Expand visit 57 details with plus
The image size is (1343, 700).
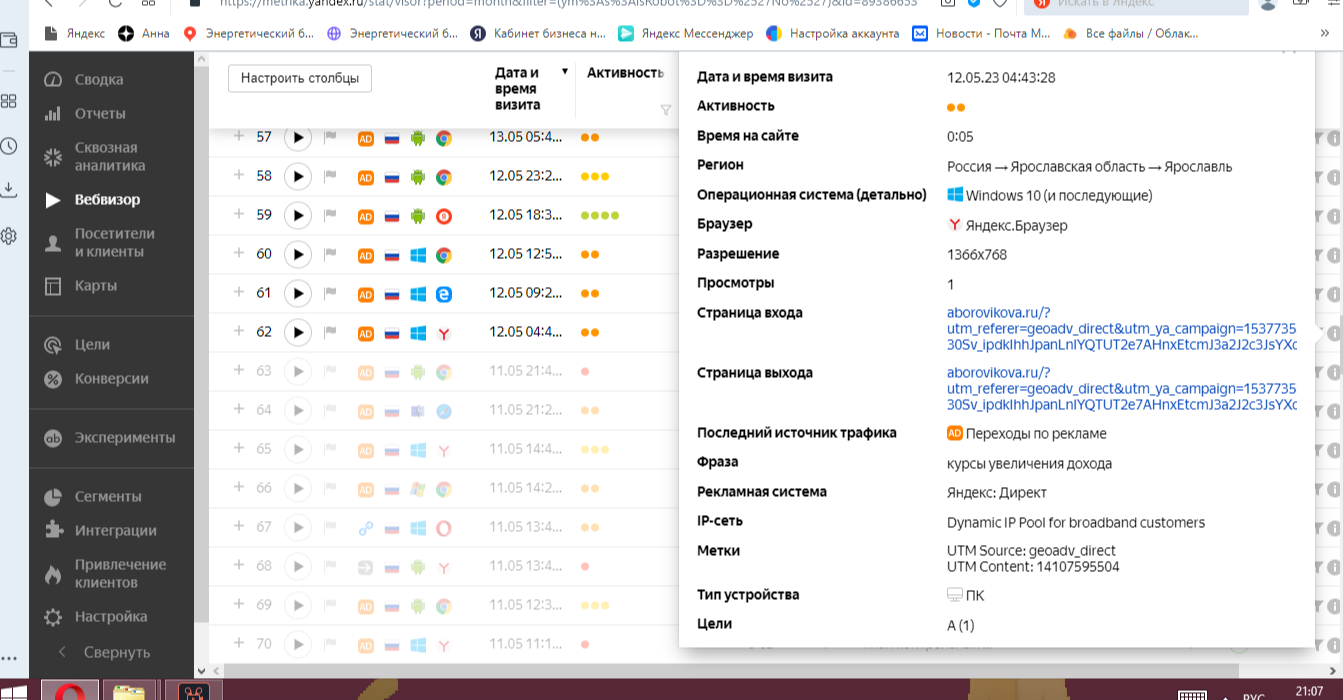tap(239, 136)
